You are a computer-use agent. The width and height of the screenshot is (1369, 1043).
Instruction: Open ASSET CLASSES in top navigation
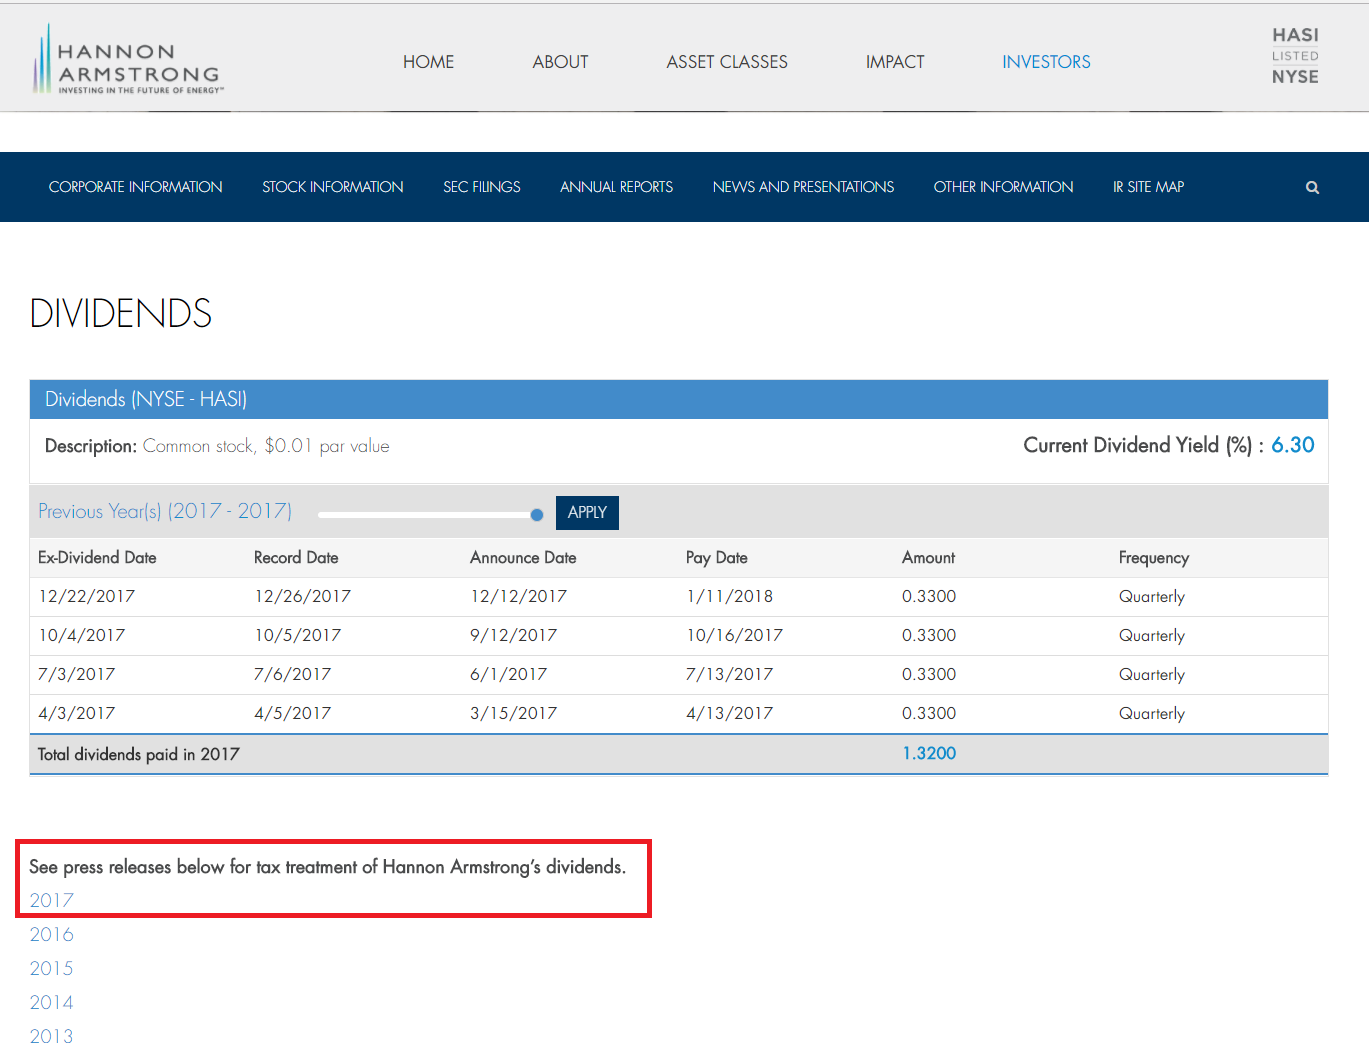727,62
